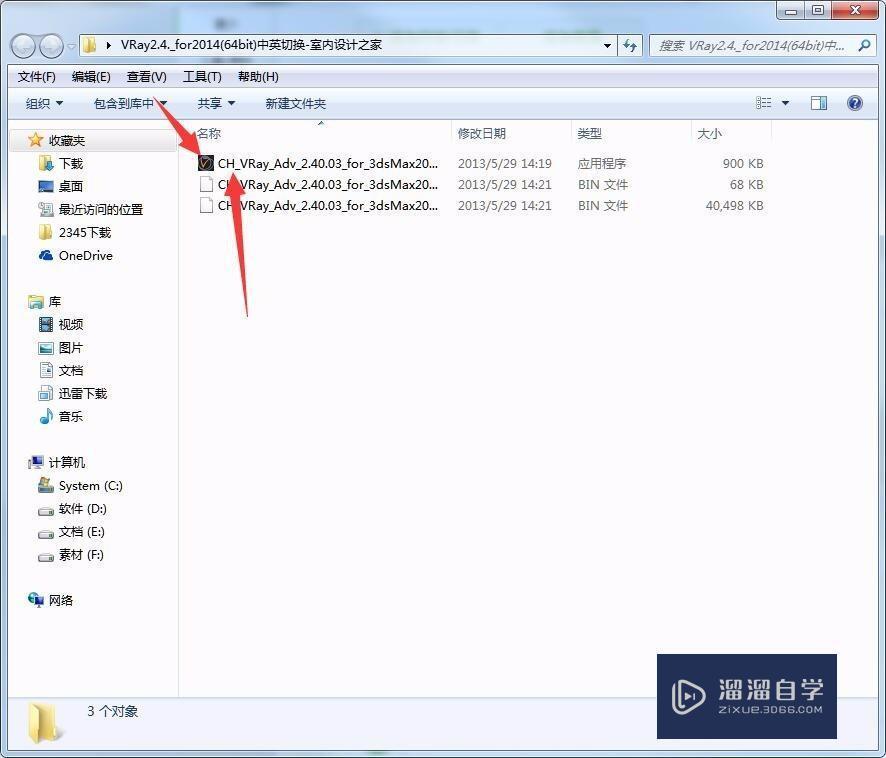
Task: Maximize the Explorer window
Action: tap(818, 11)
